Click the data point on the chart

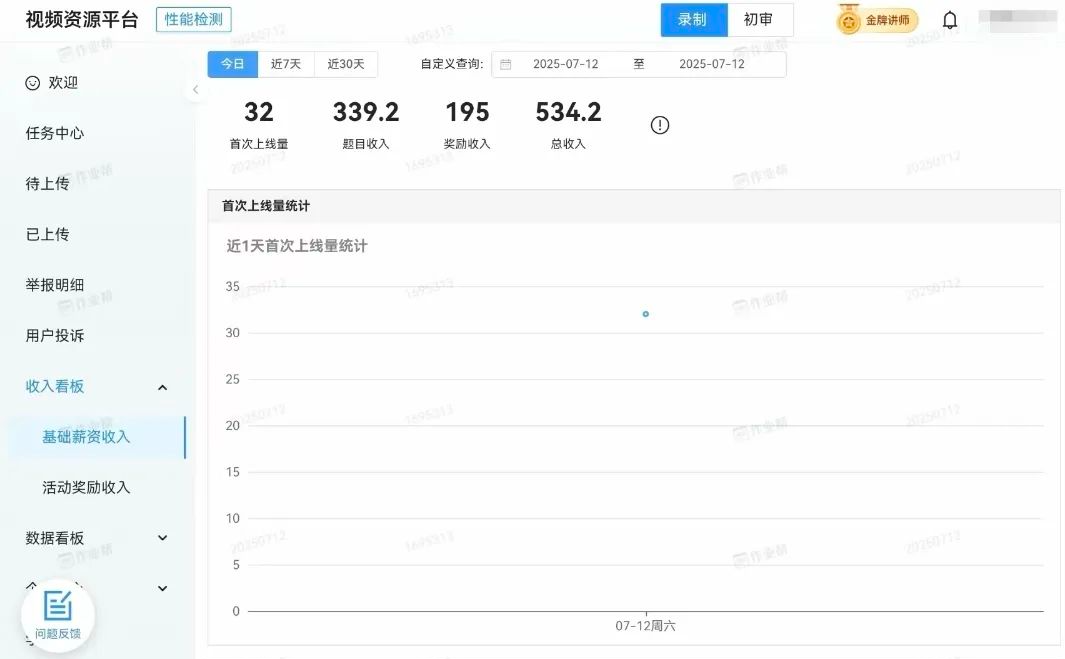point(646,314)
